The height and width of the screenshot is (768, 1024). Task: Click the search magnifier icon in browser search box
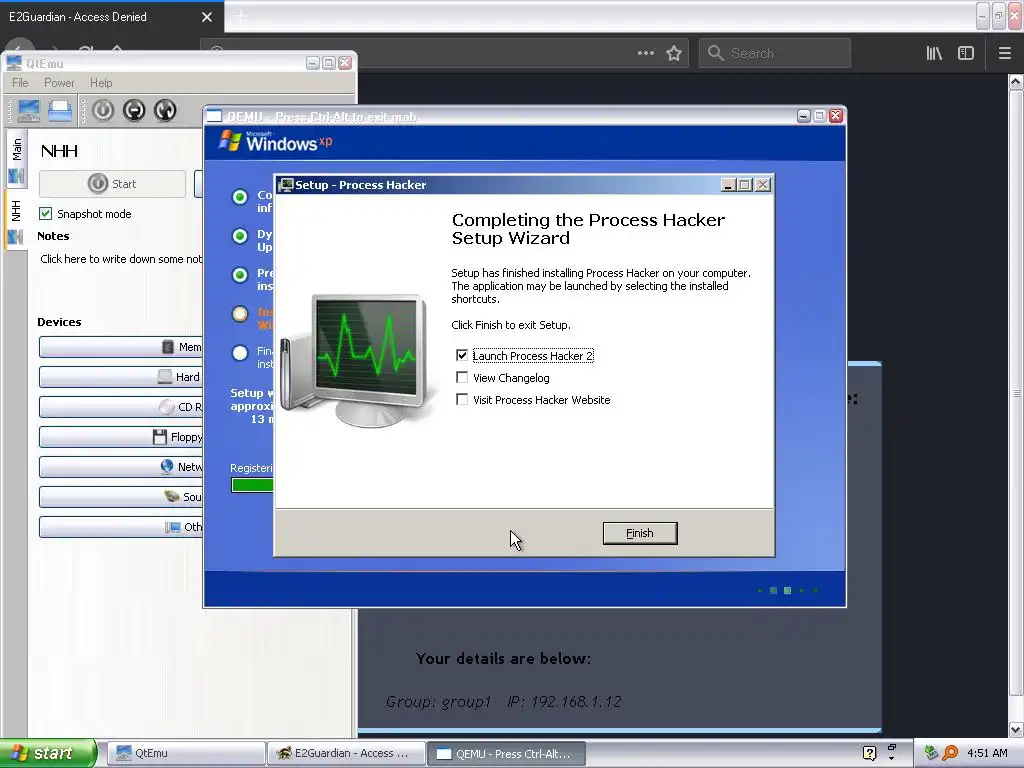(716, 53)
